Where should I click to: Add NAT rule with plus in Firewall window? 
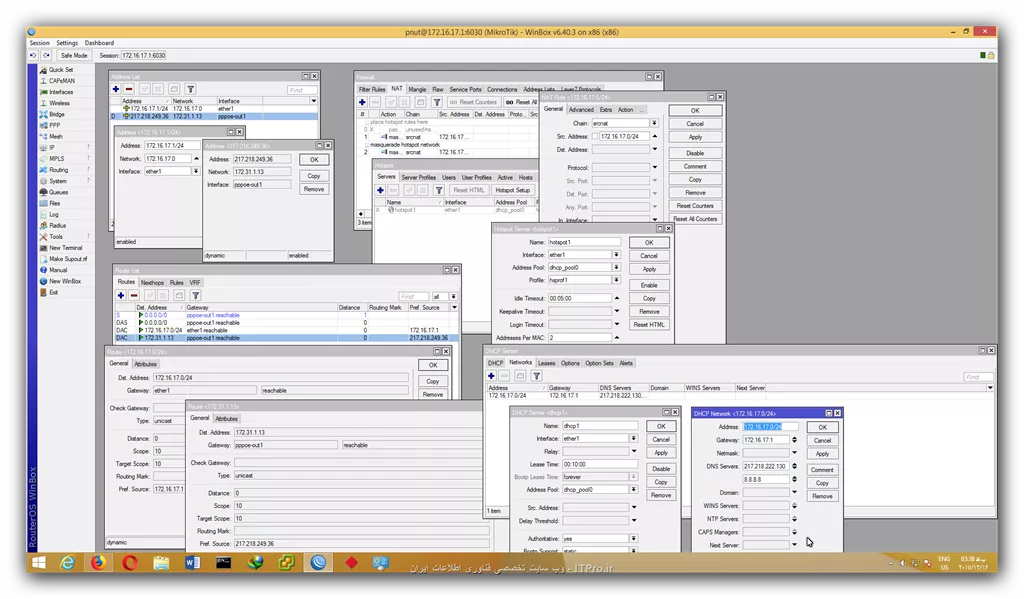pos(362,102)
